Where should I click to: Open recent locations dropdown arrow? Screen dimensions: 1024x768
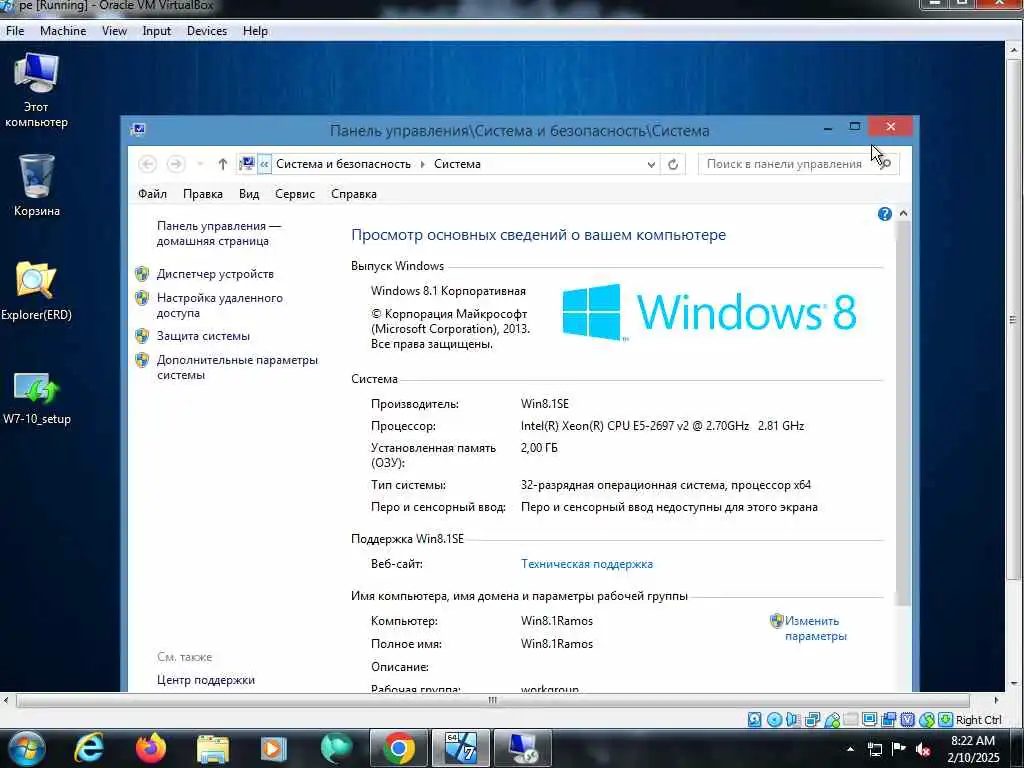(x=200, y=164)
